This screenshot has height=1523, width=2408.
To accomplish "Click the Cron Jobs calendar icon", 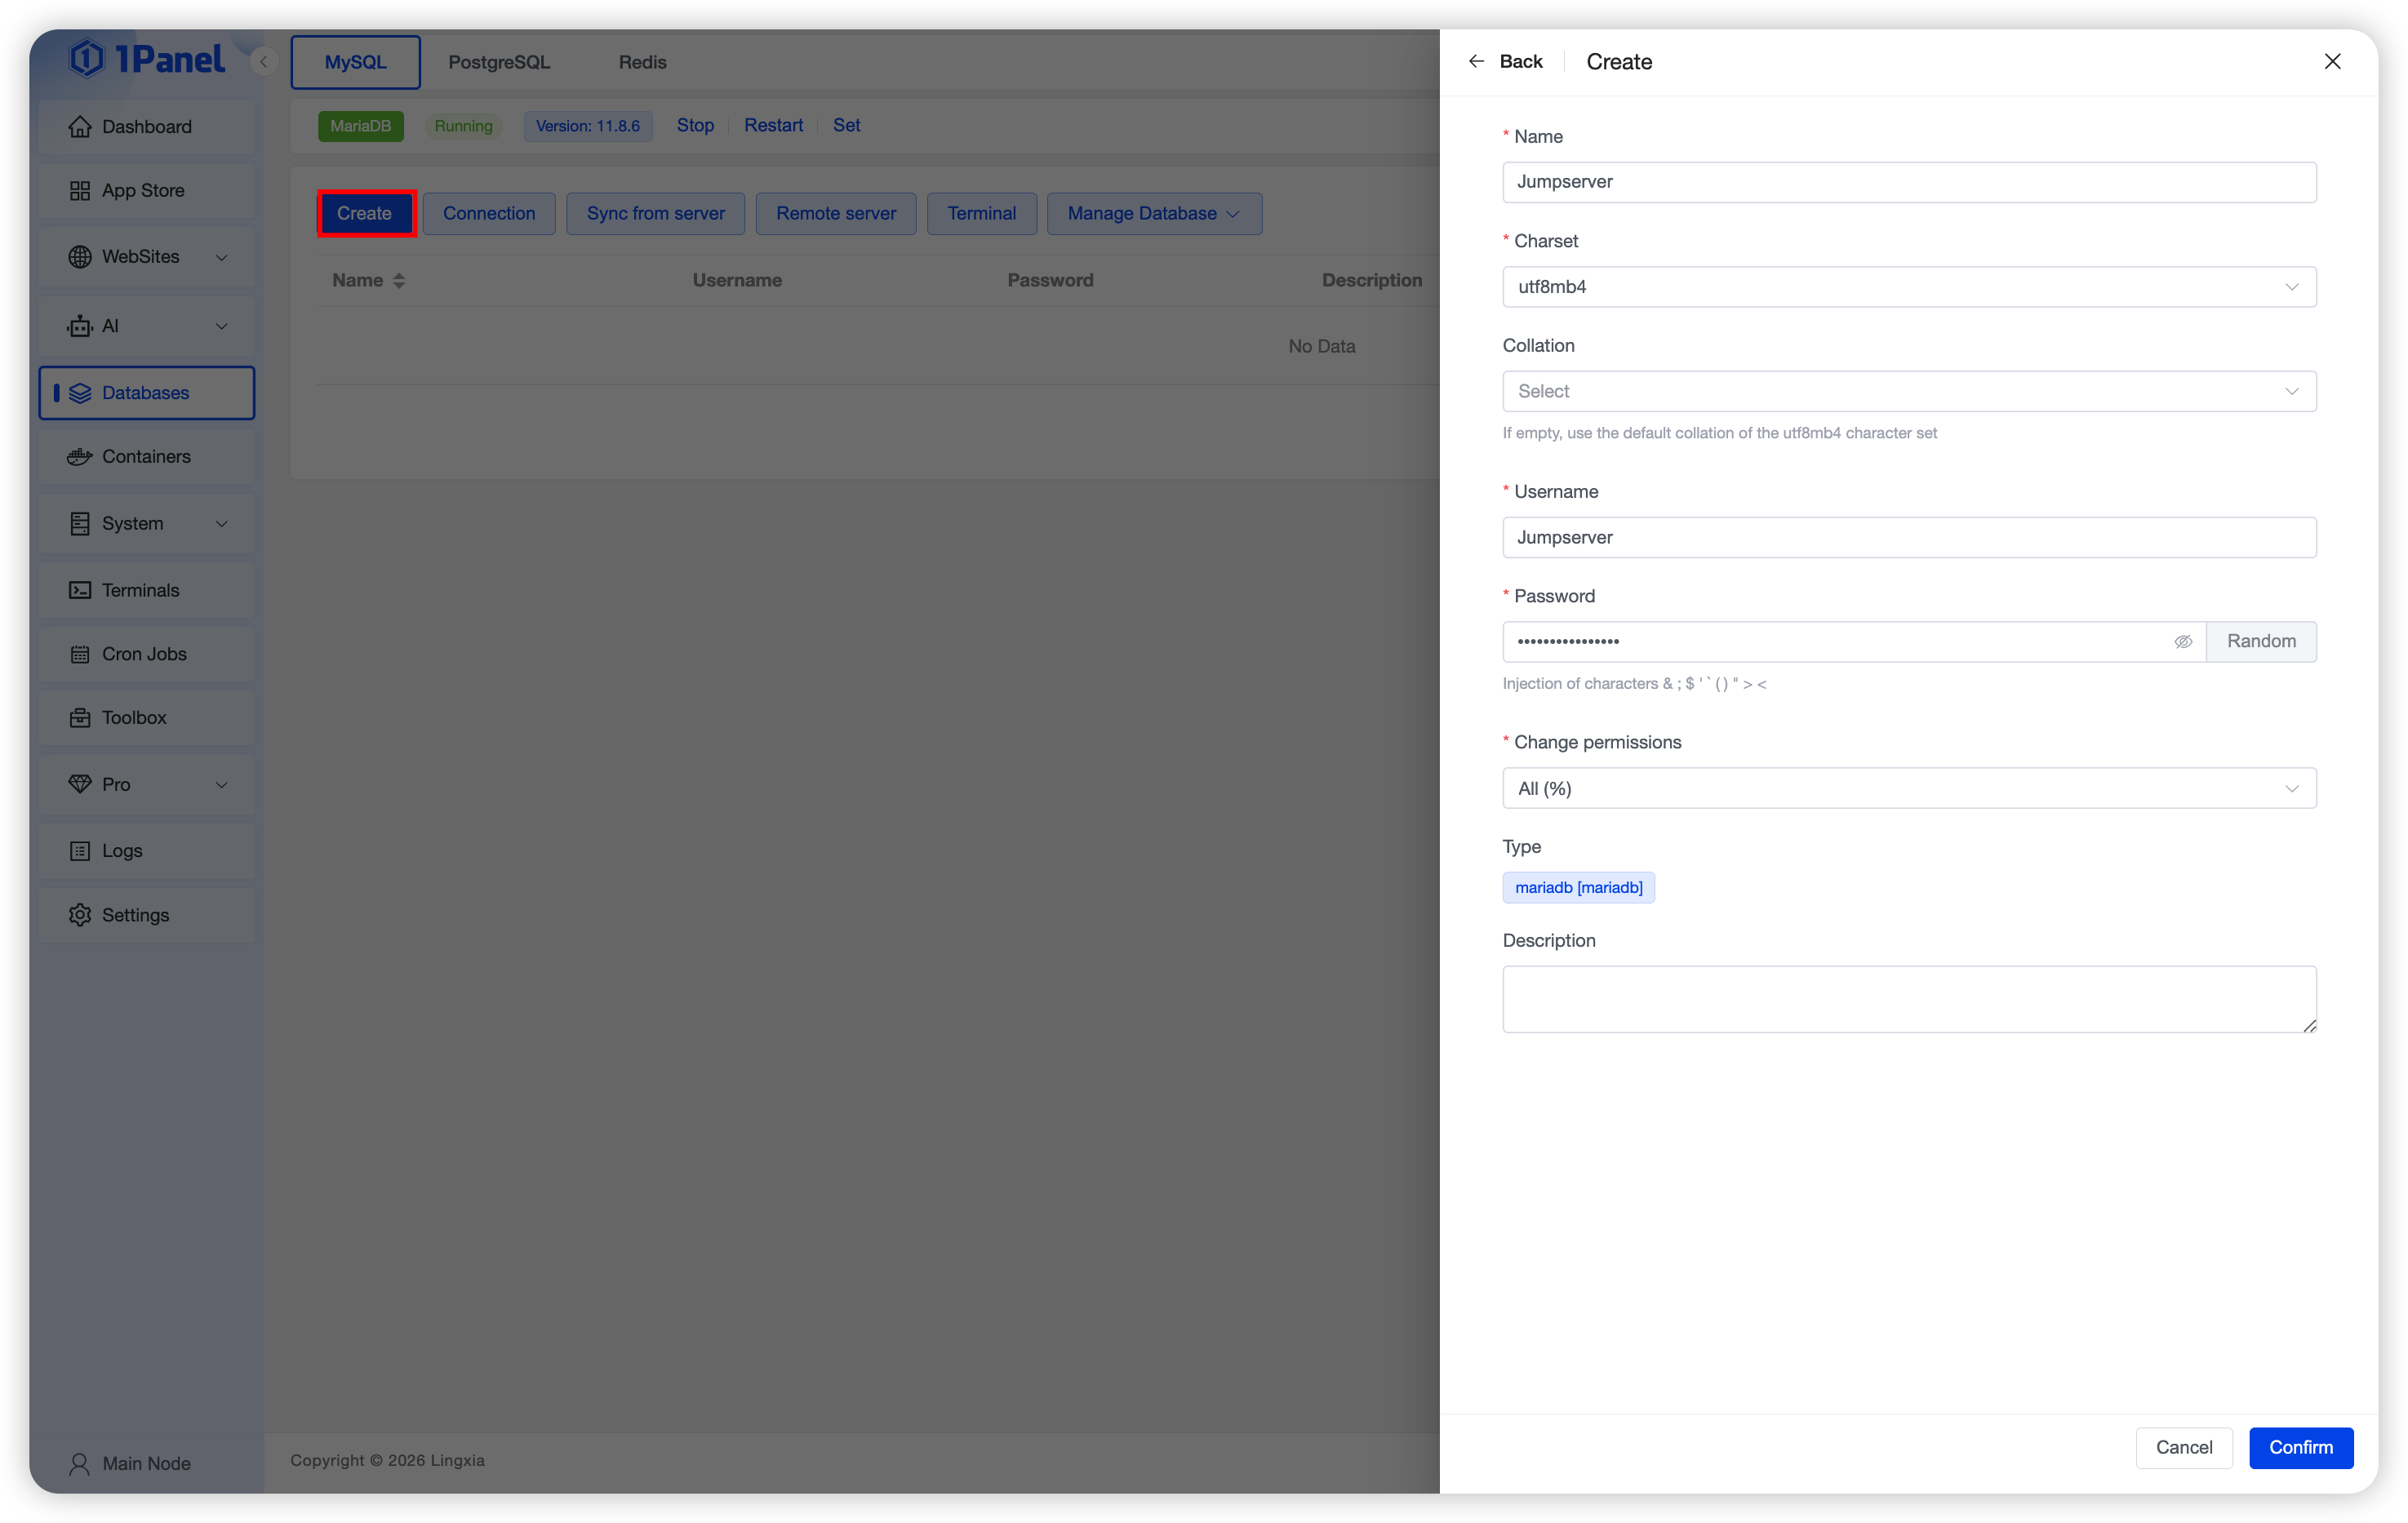I will click(80, 654).
